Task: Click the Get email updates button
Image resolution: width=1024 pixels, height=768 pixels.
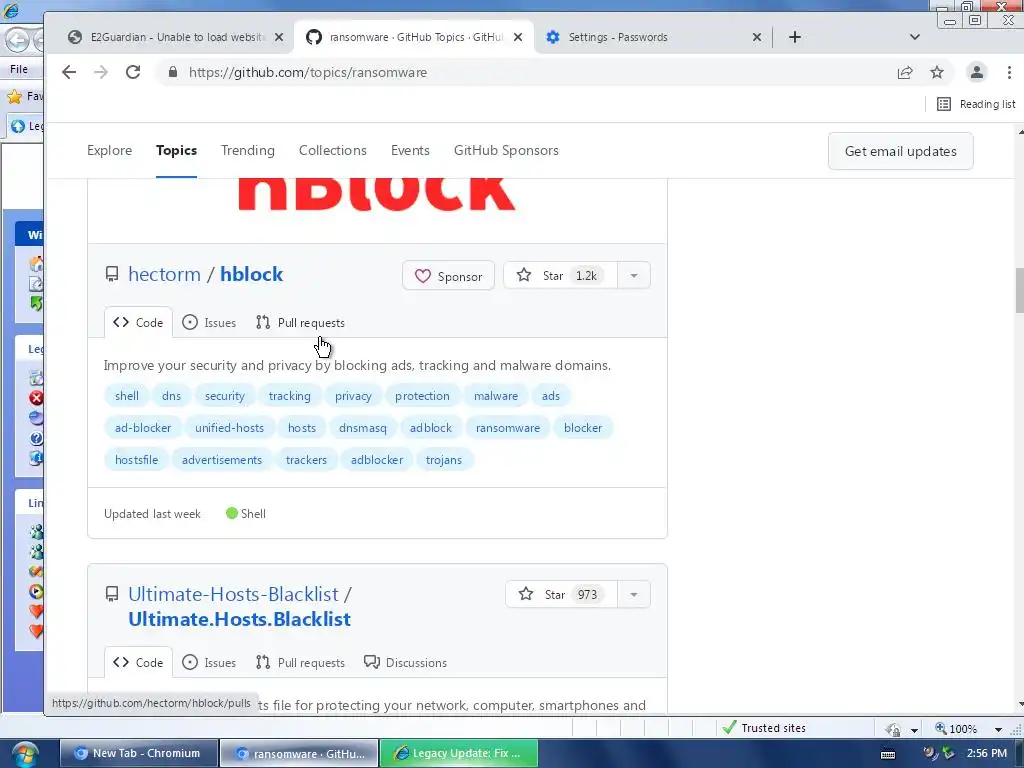Action: 901,152
